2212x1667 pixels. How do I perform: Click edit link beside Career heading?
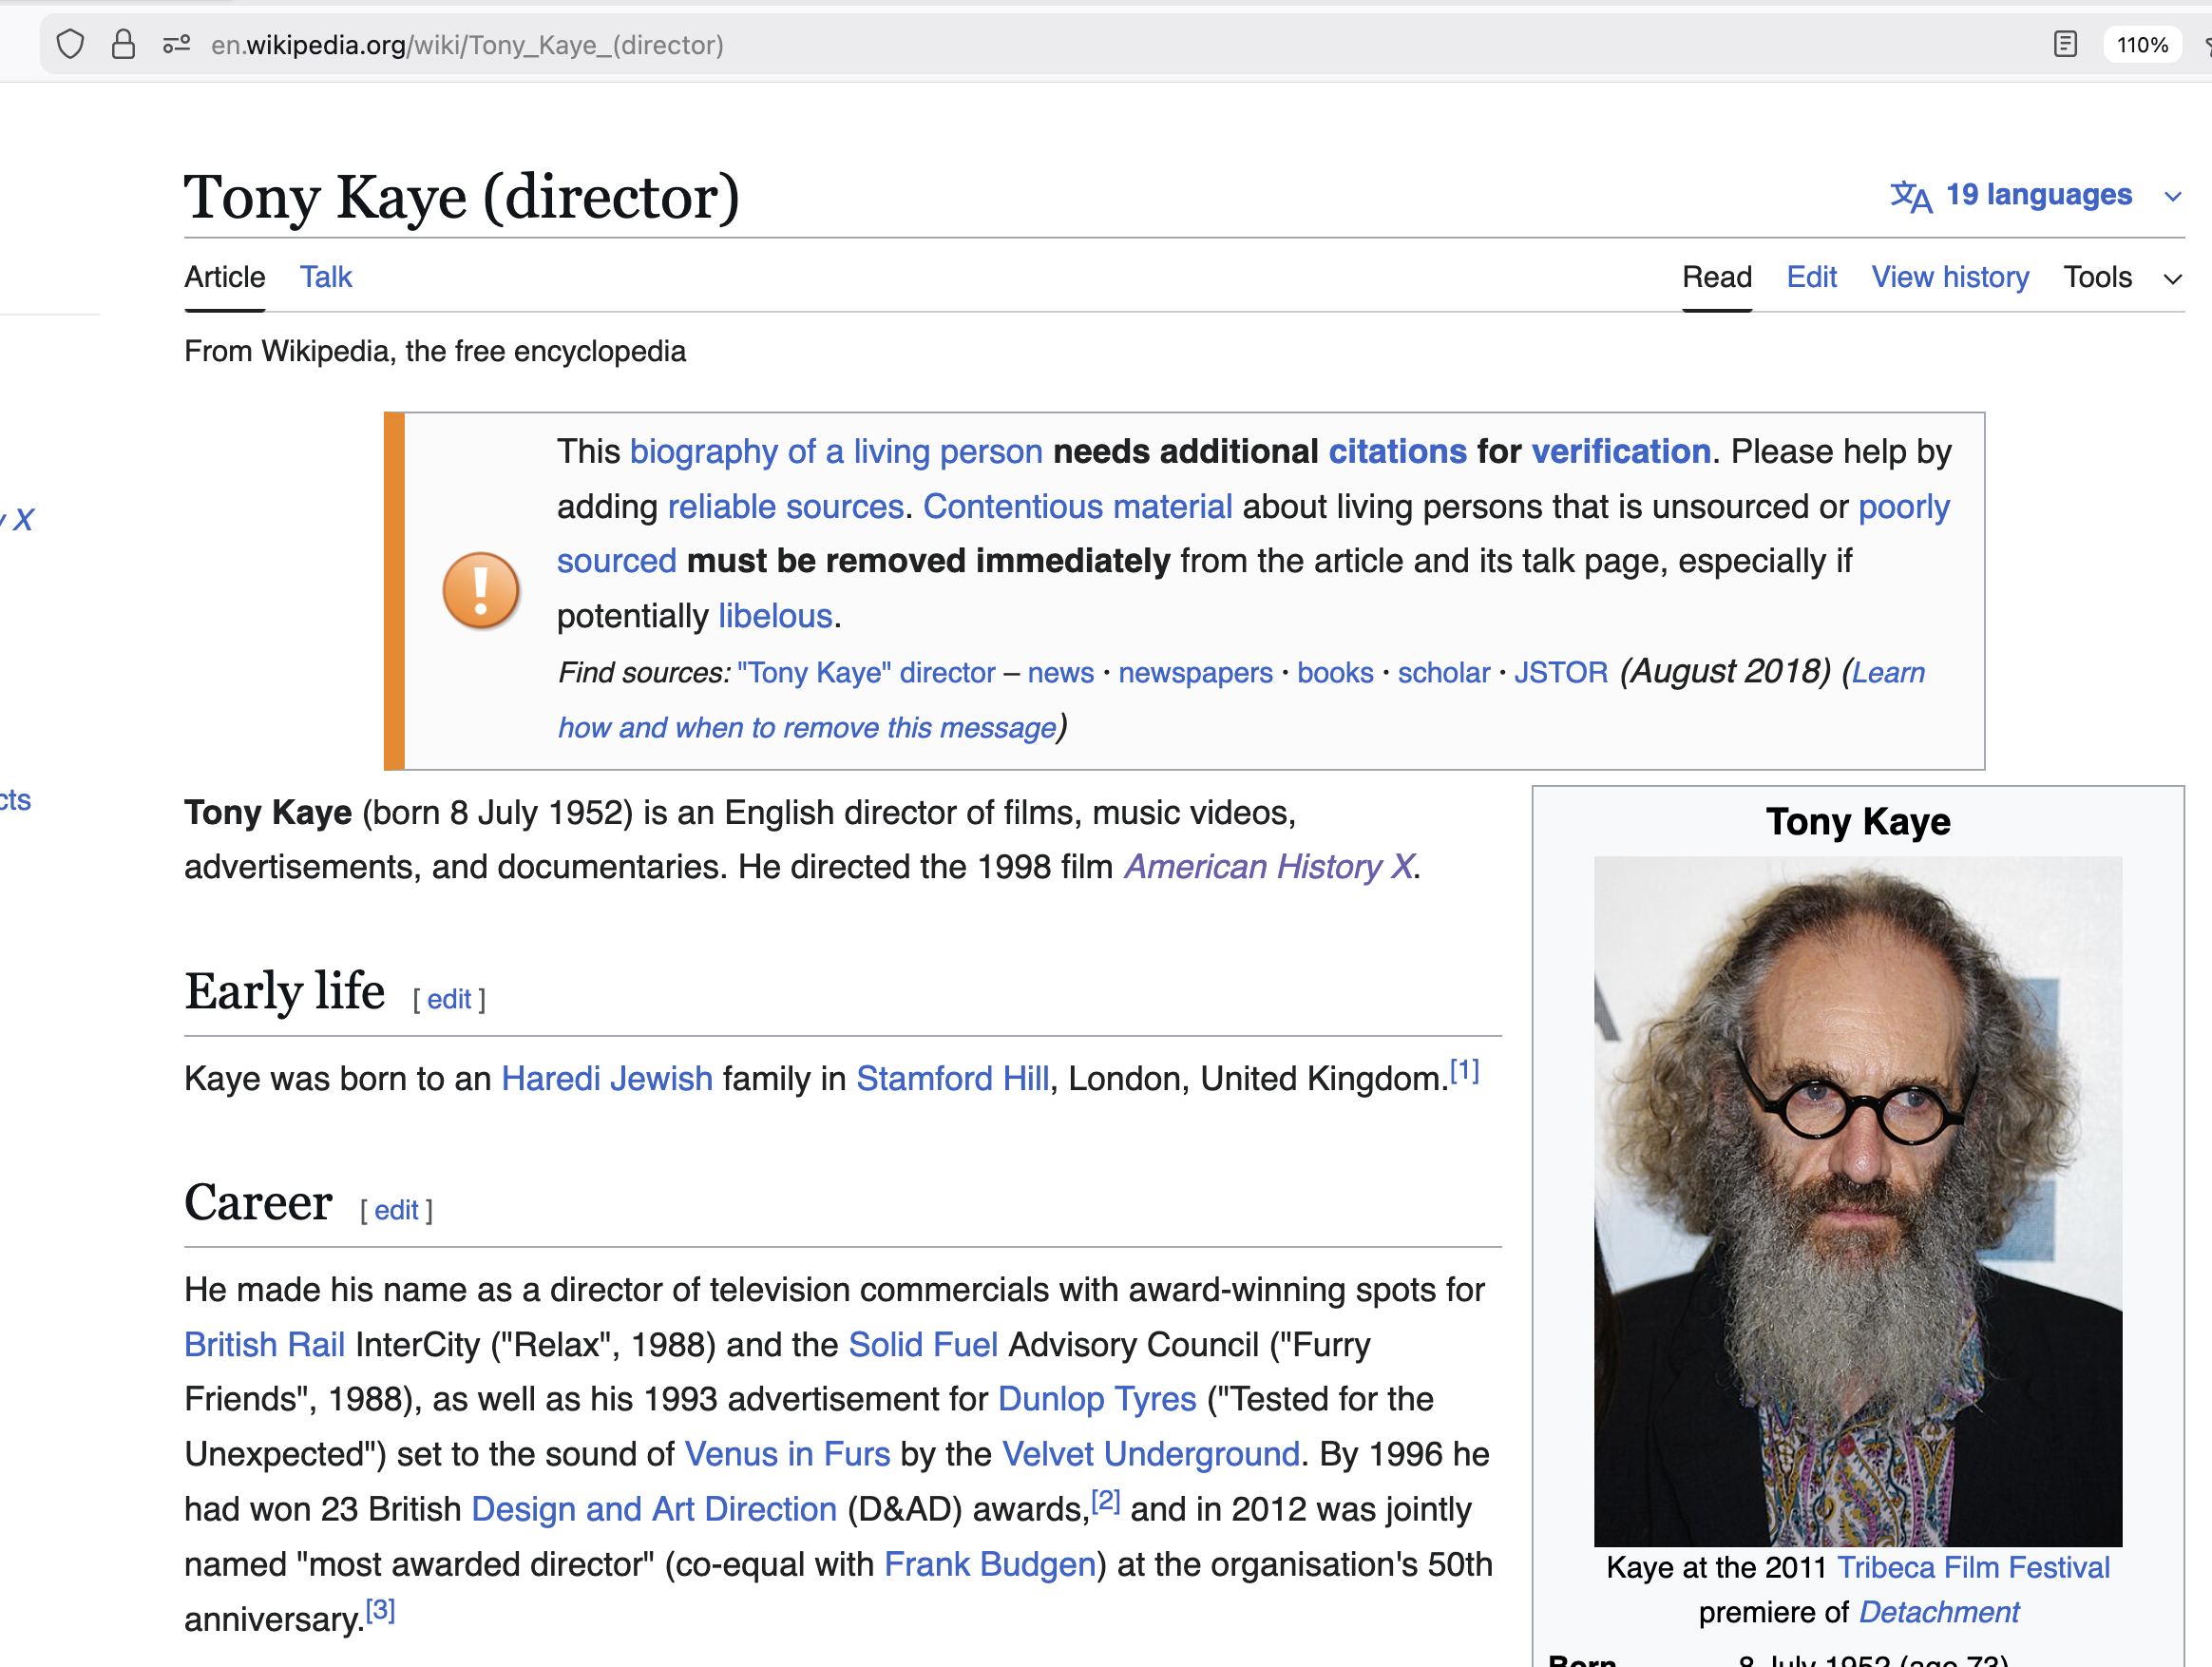coord(396,1210)
